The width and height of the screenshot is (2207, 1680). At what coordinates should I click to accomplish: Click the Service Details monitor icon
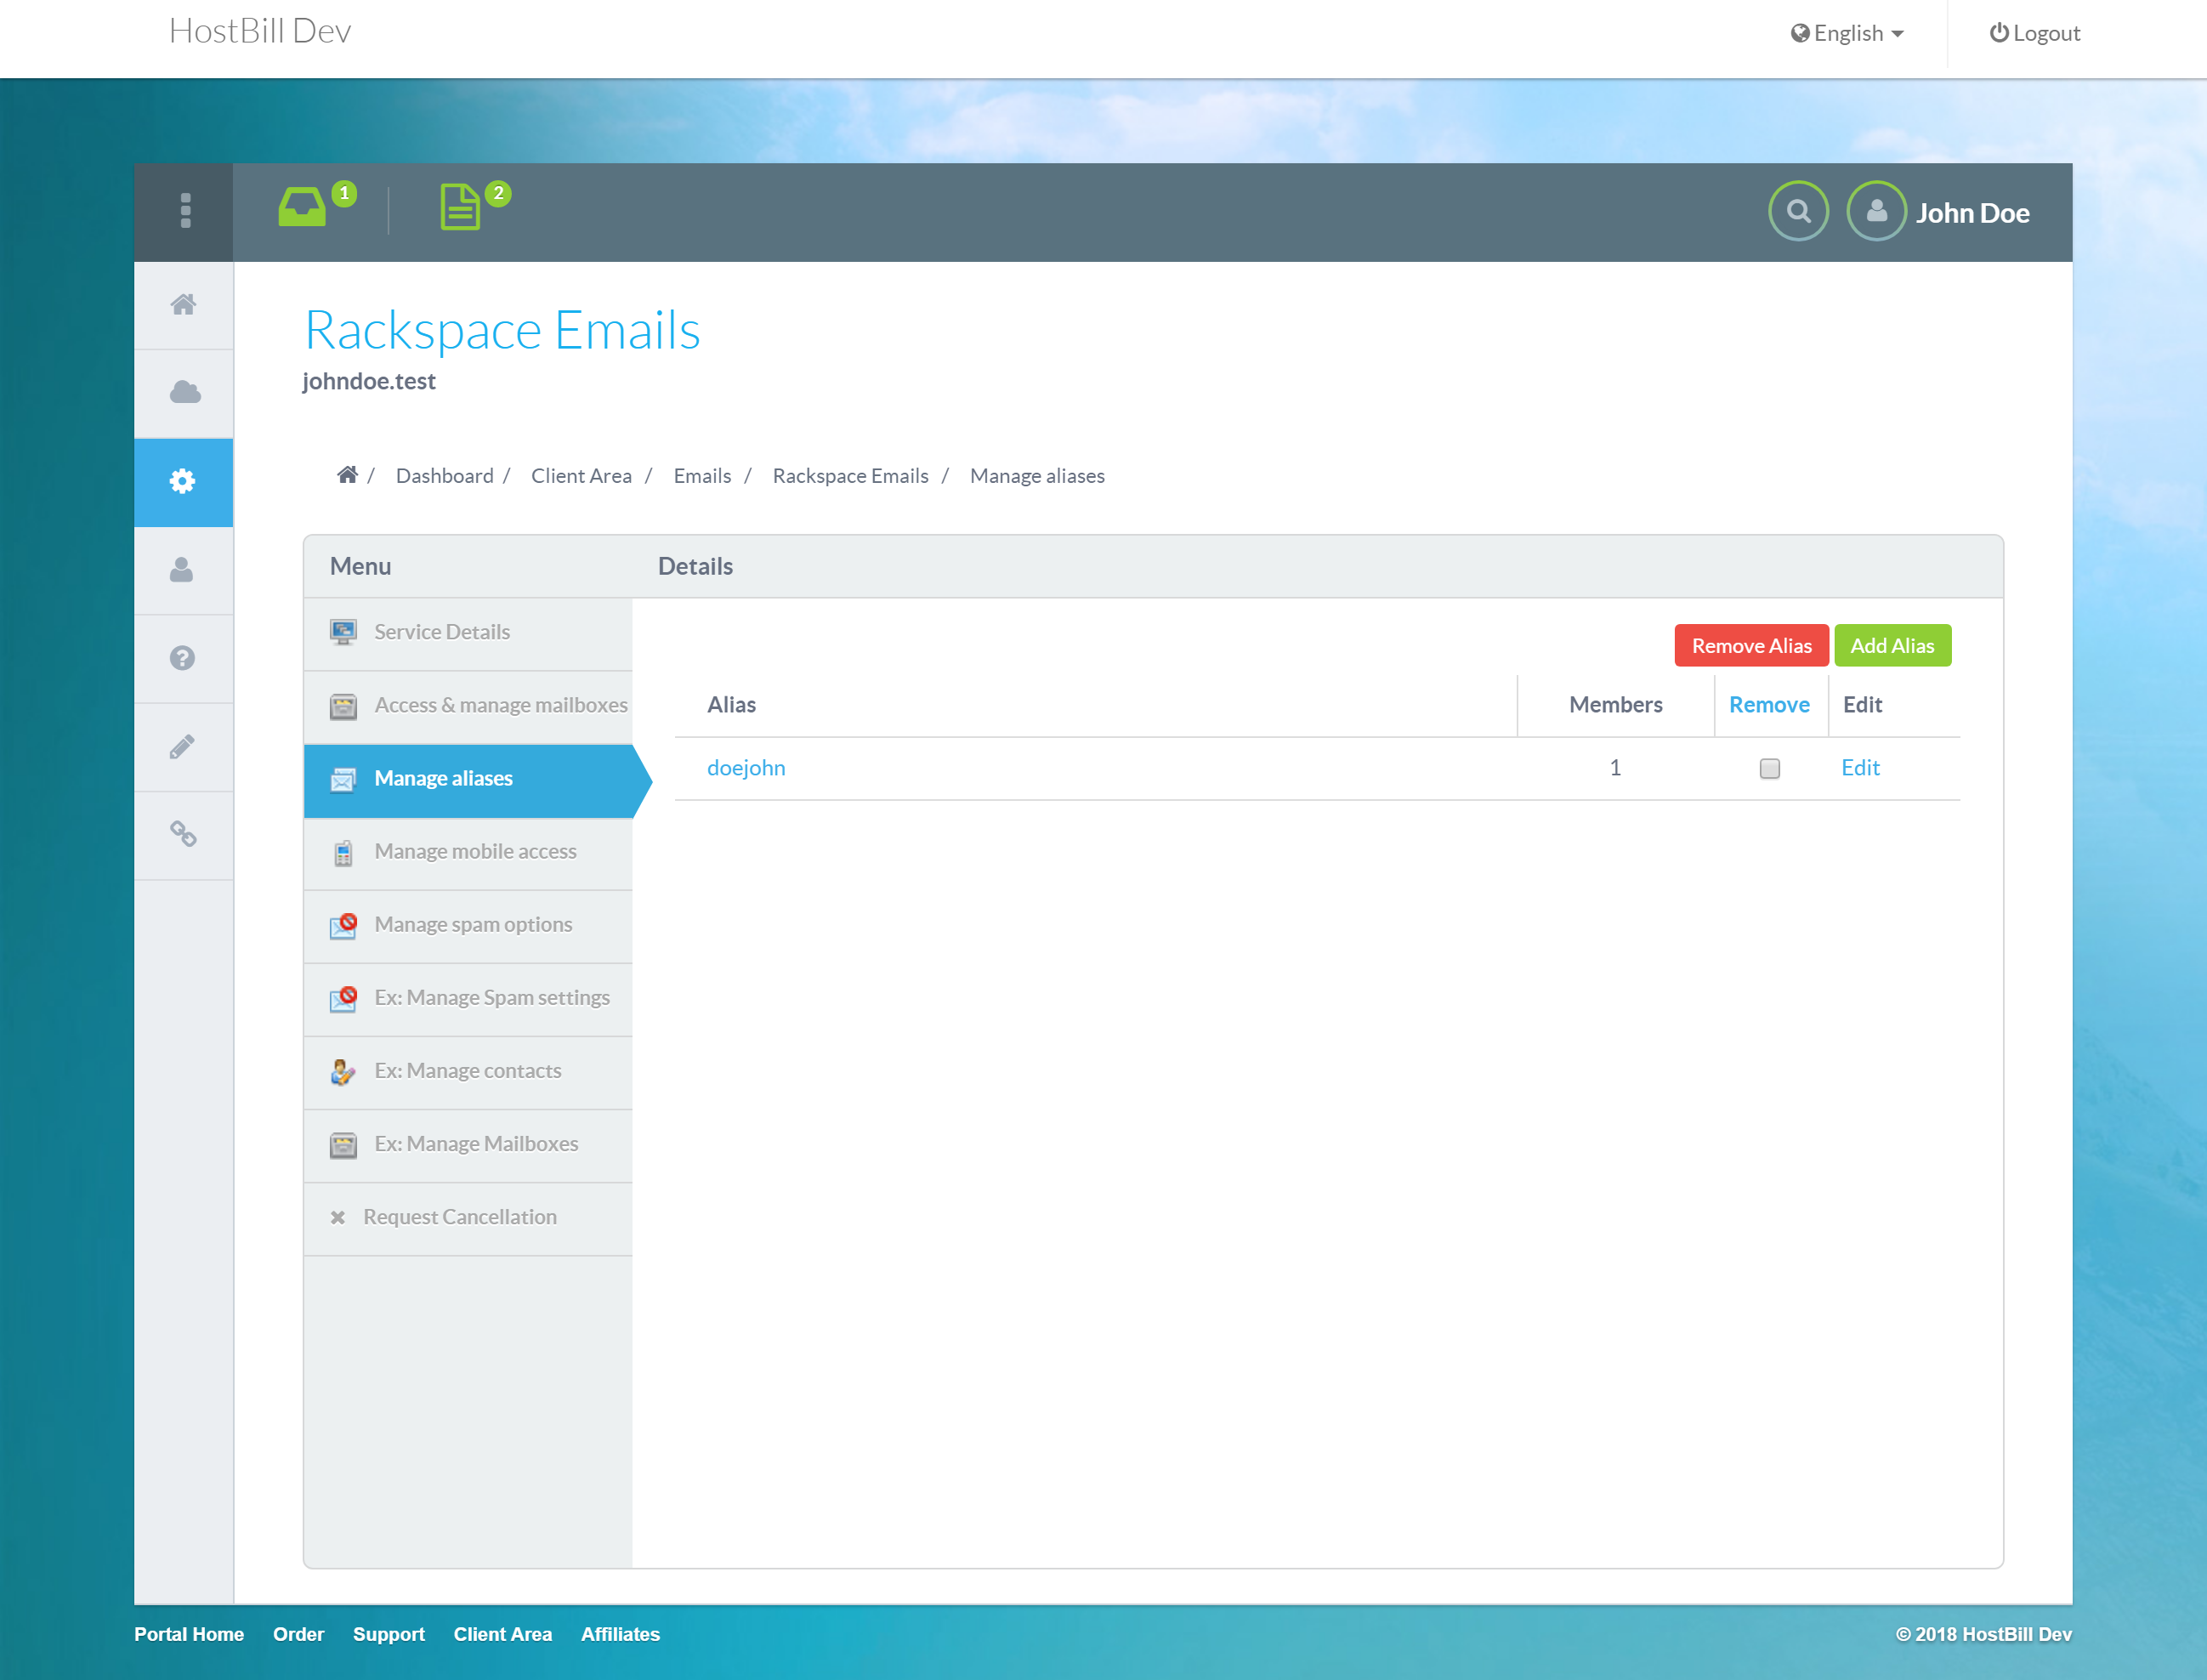[343, 633]
